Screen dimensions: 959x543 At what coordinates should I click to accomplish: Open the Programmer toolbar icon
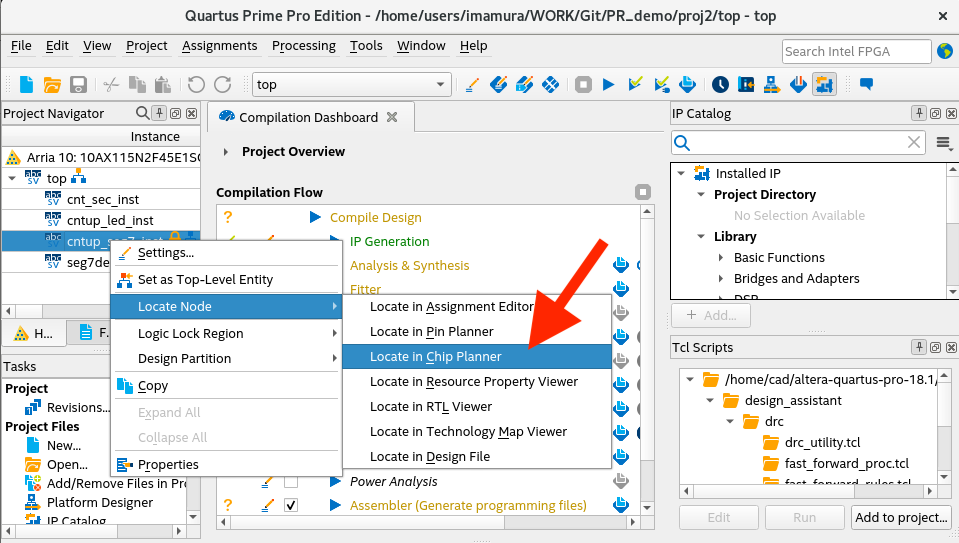[x=798, y=84]
